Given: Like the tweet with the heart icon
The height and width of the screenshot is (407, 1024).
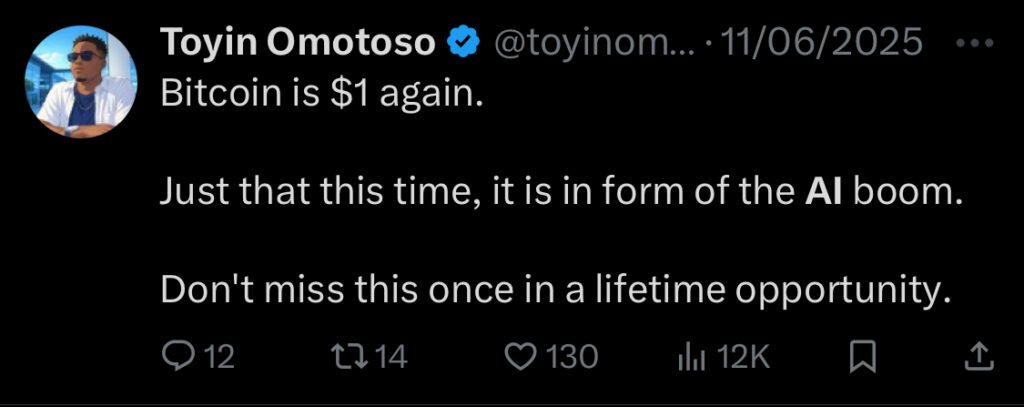Looking at the screenshot, I should 519,356.
